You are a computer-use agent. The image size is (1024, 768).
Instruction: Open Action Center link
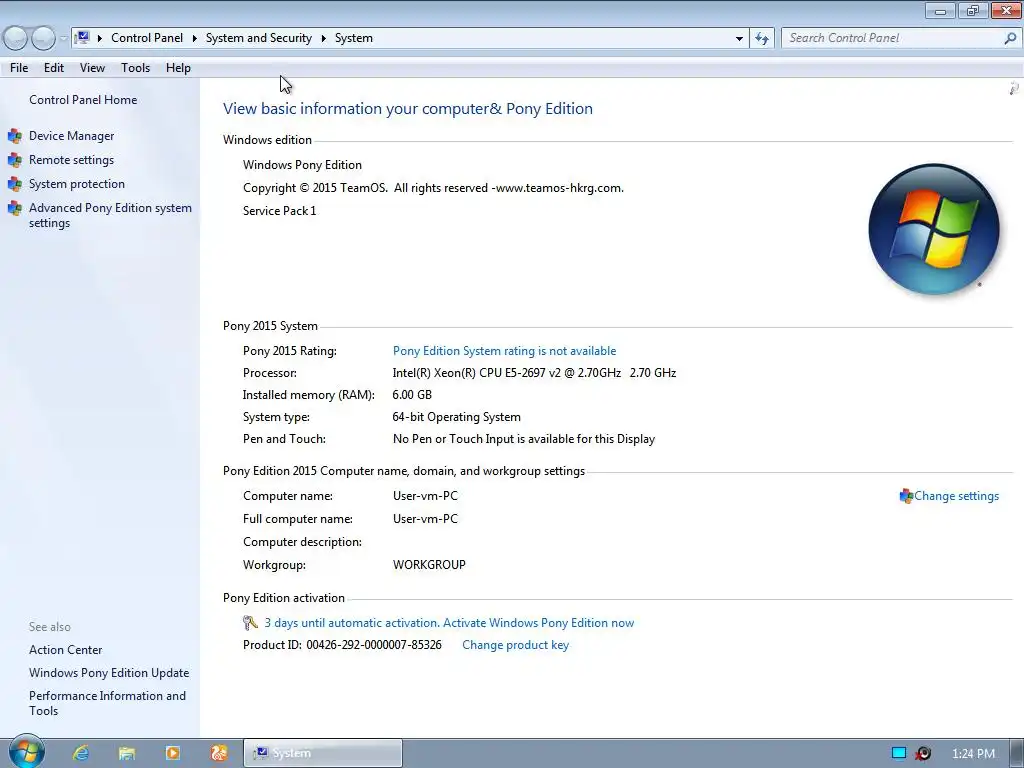click(65, 650)
